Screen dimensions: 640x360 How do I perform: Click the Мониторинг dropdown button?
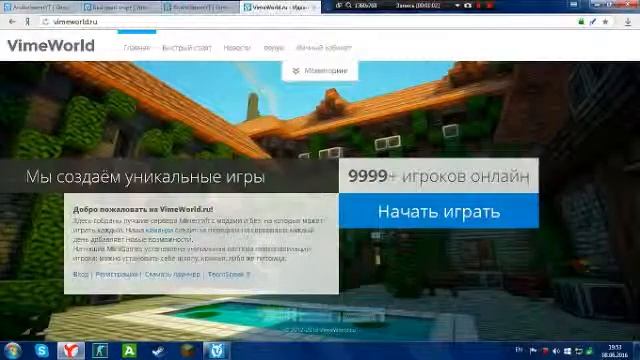(x=320, y=71)
